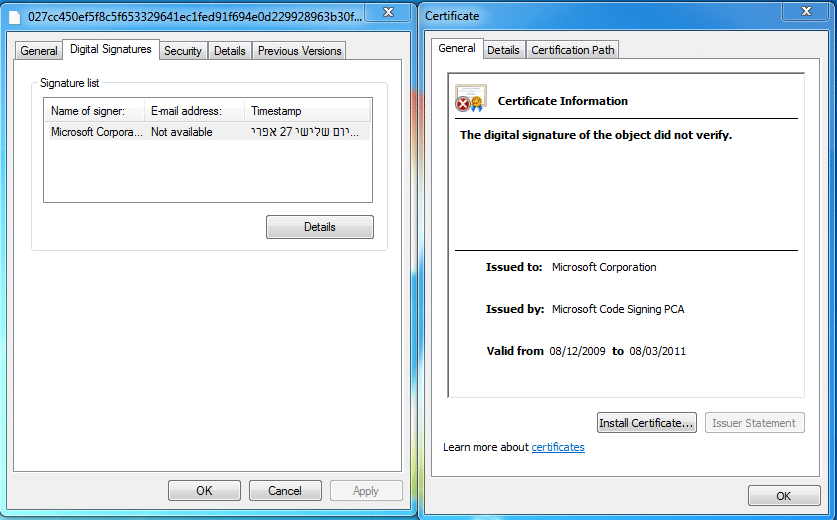Click Install Certificate... button
837x520 pixels.
coord(646,423)
